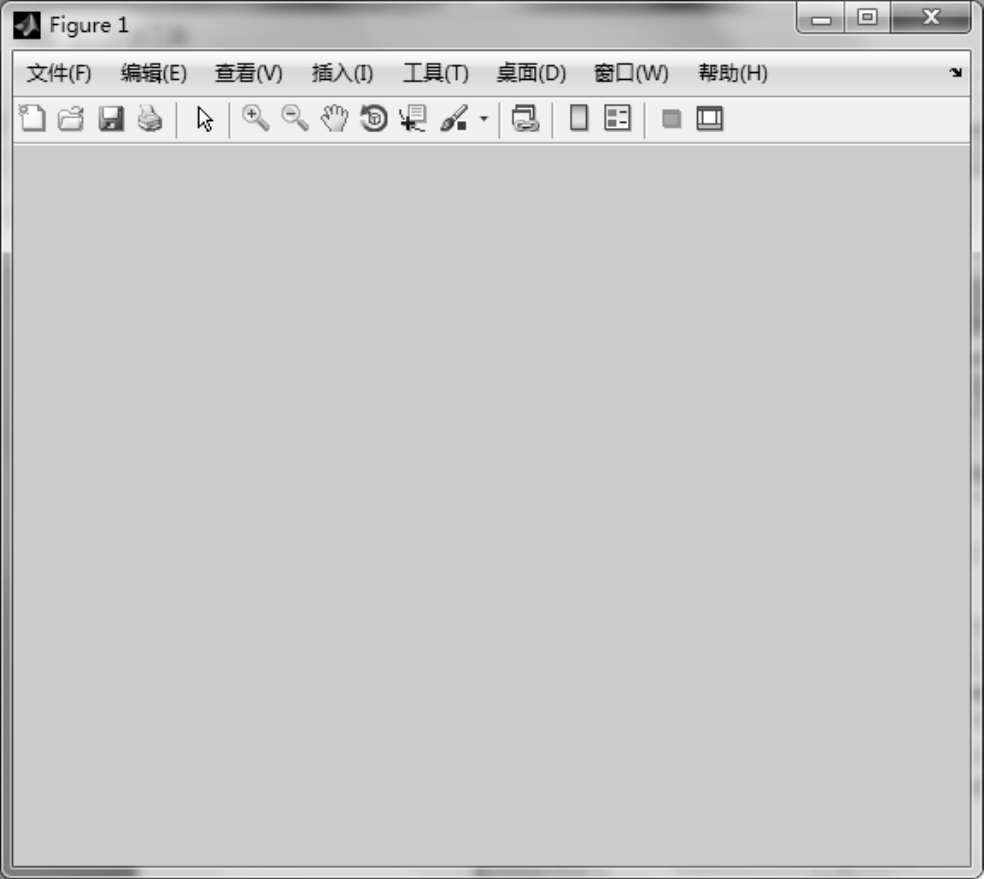The height and width of the screenshot is (879, 984).
Task: Select the Pan hand tool
Action: click(334, 119)
